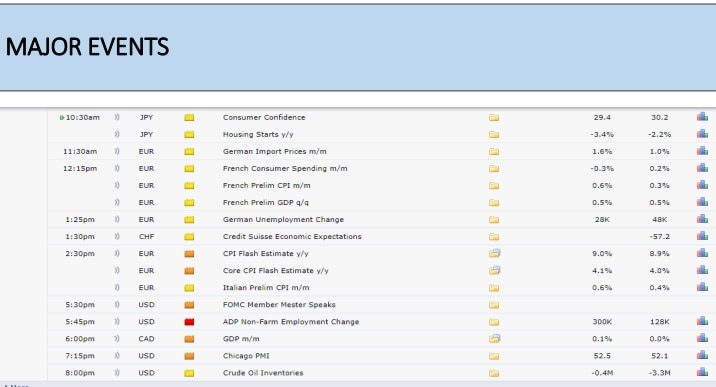Open detail folder for CAD GDP m/m
Image resolution: width=716 pixels, height=387 pixels.
[495, 339]
